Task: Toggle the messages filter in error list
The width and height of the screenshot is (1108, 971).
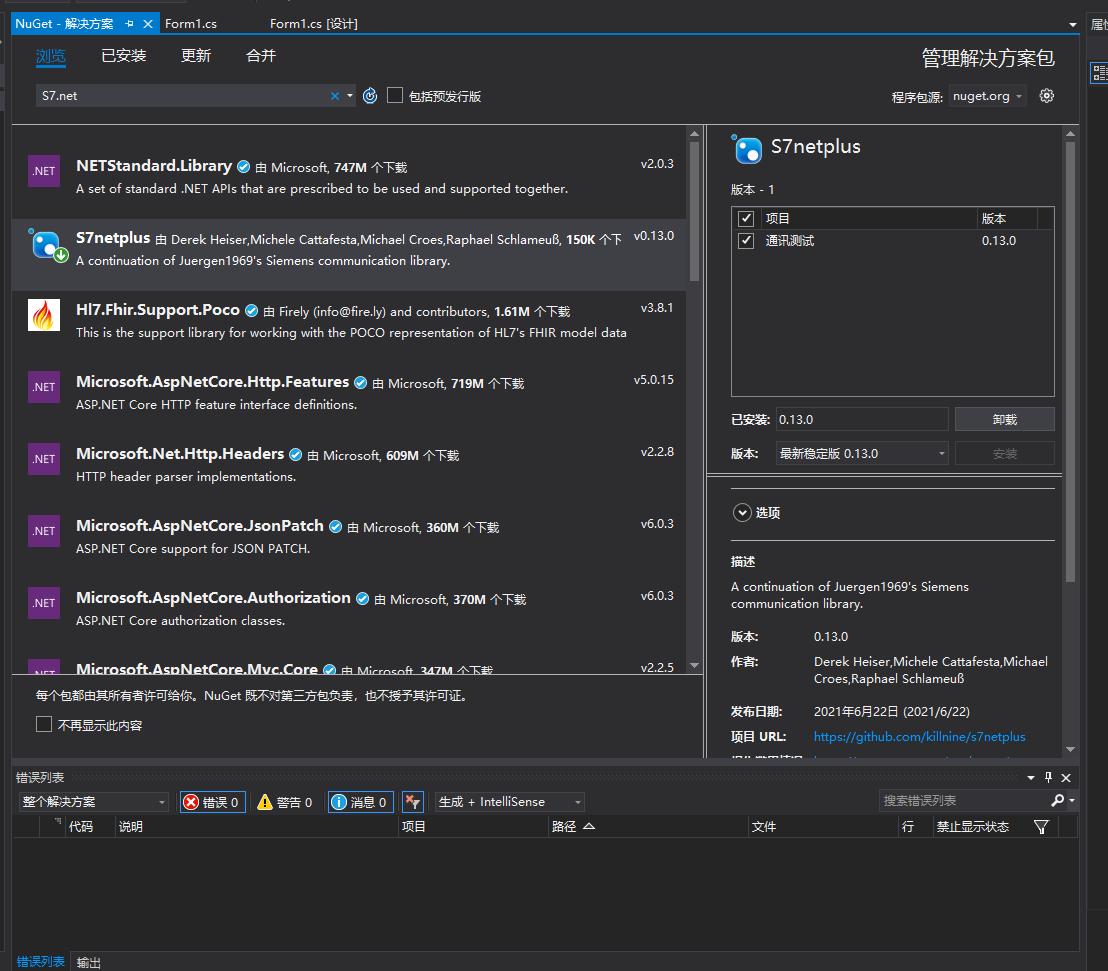Action: tap(360, 801)
